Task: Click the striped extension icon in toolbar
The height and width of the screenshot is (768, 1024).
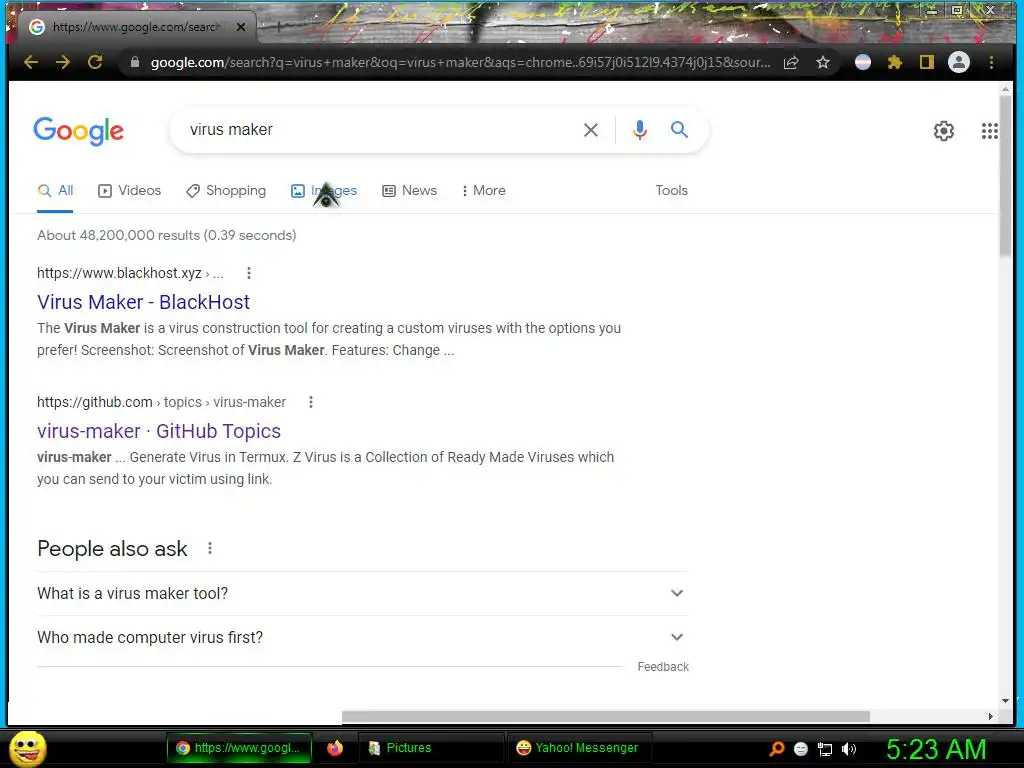Action: click(863, 62)
